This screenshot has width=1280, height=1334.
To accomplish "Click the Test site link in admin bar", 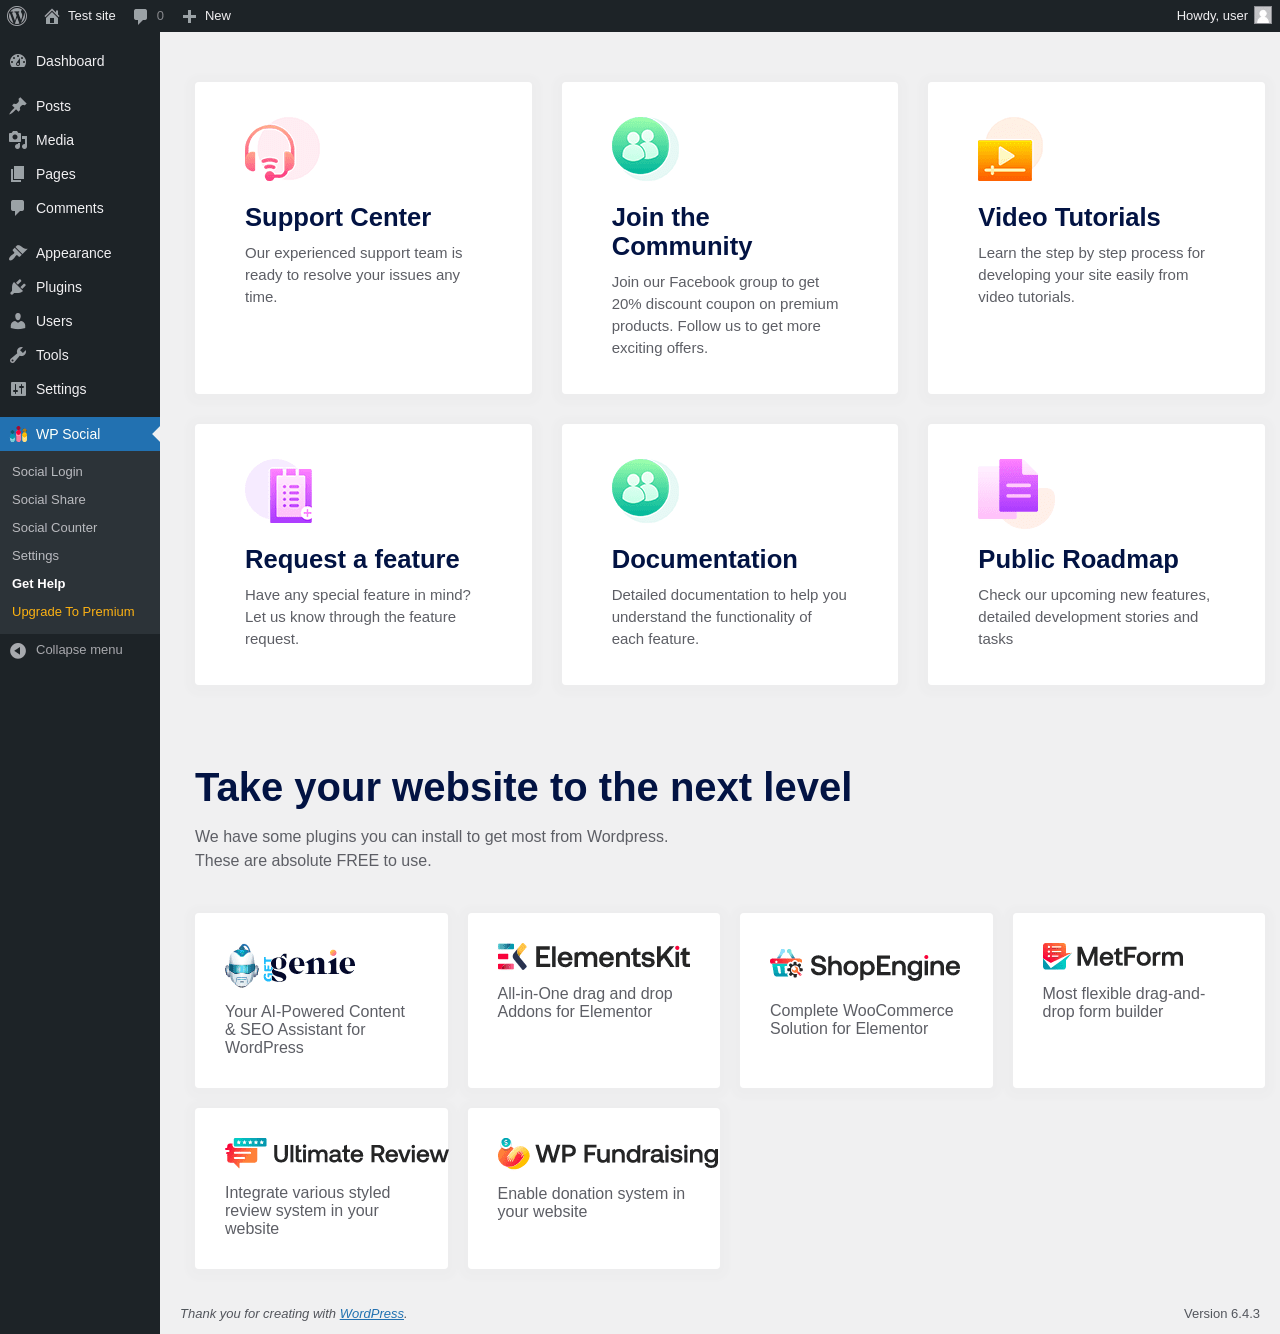I will click(80, 16).
